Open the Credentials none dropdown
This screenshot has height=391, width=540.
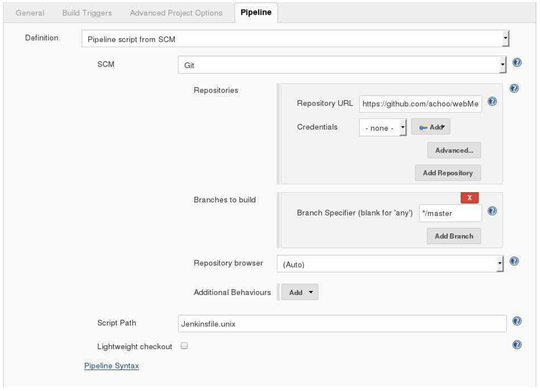tap(383, 128)
